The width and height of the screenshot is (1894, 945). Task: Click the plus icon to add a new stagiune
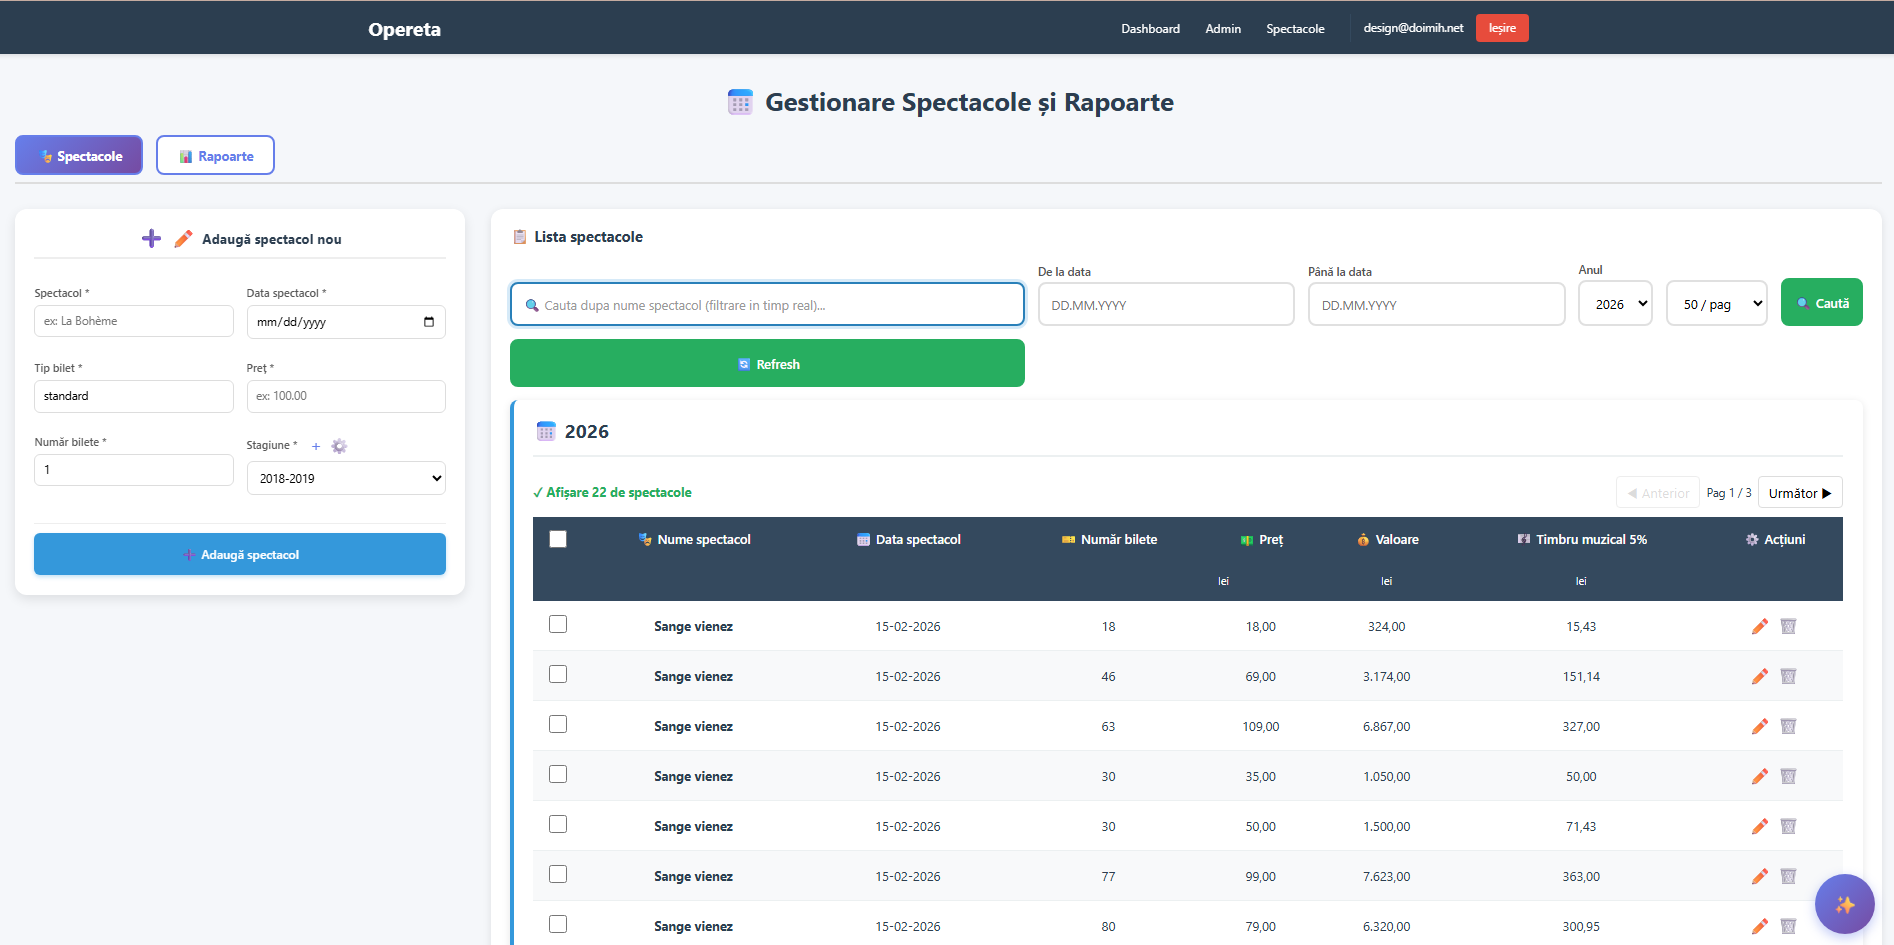[x=316, y=446]
